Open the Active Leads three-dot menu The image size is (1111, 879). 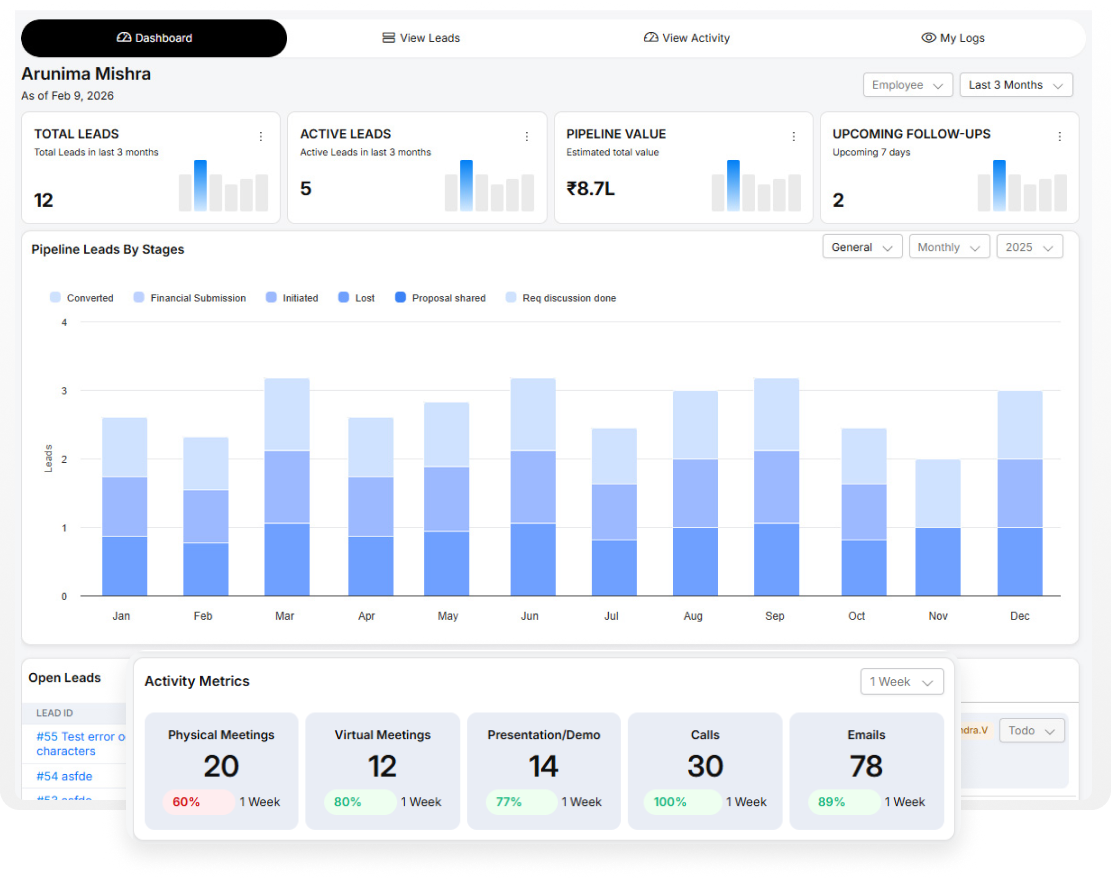[527, 136]
